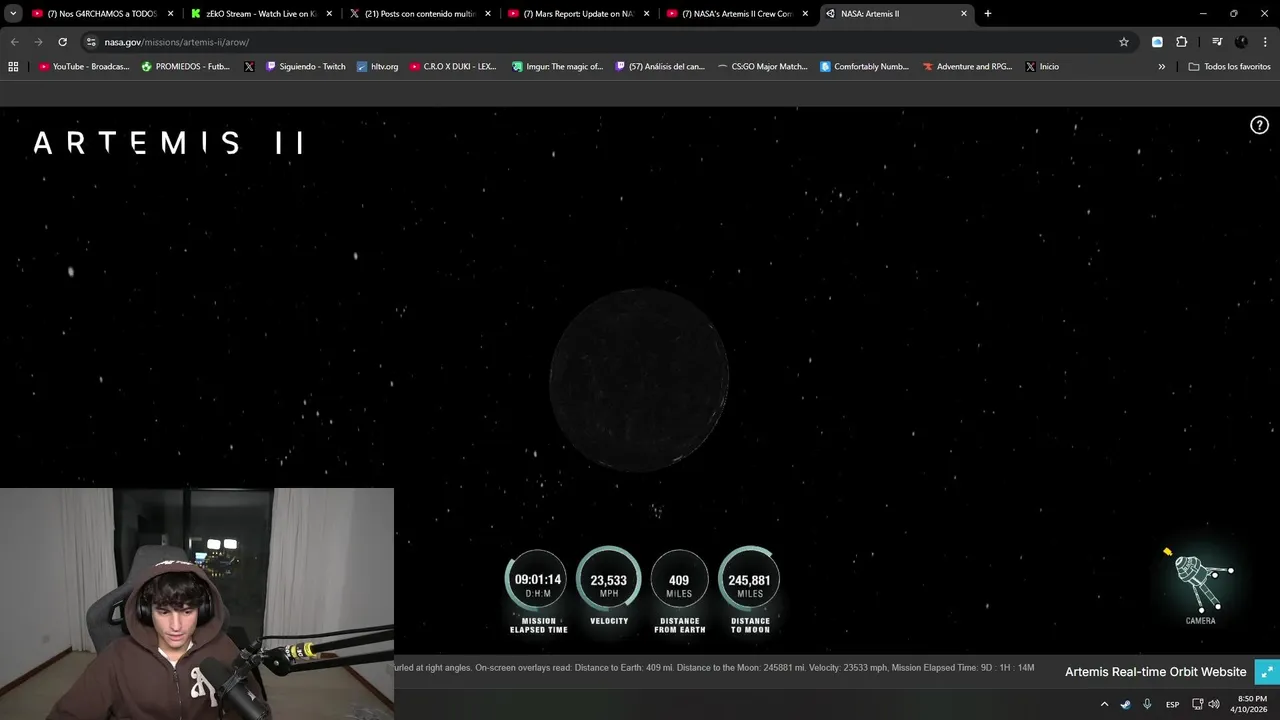Image resolution: width=1280 pixels, height=720 pixels.
Task: Show hidden system tray icons
Action: [1104, 704]
